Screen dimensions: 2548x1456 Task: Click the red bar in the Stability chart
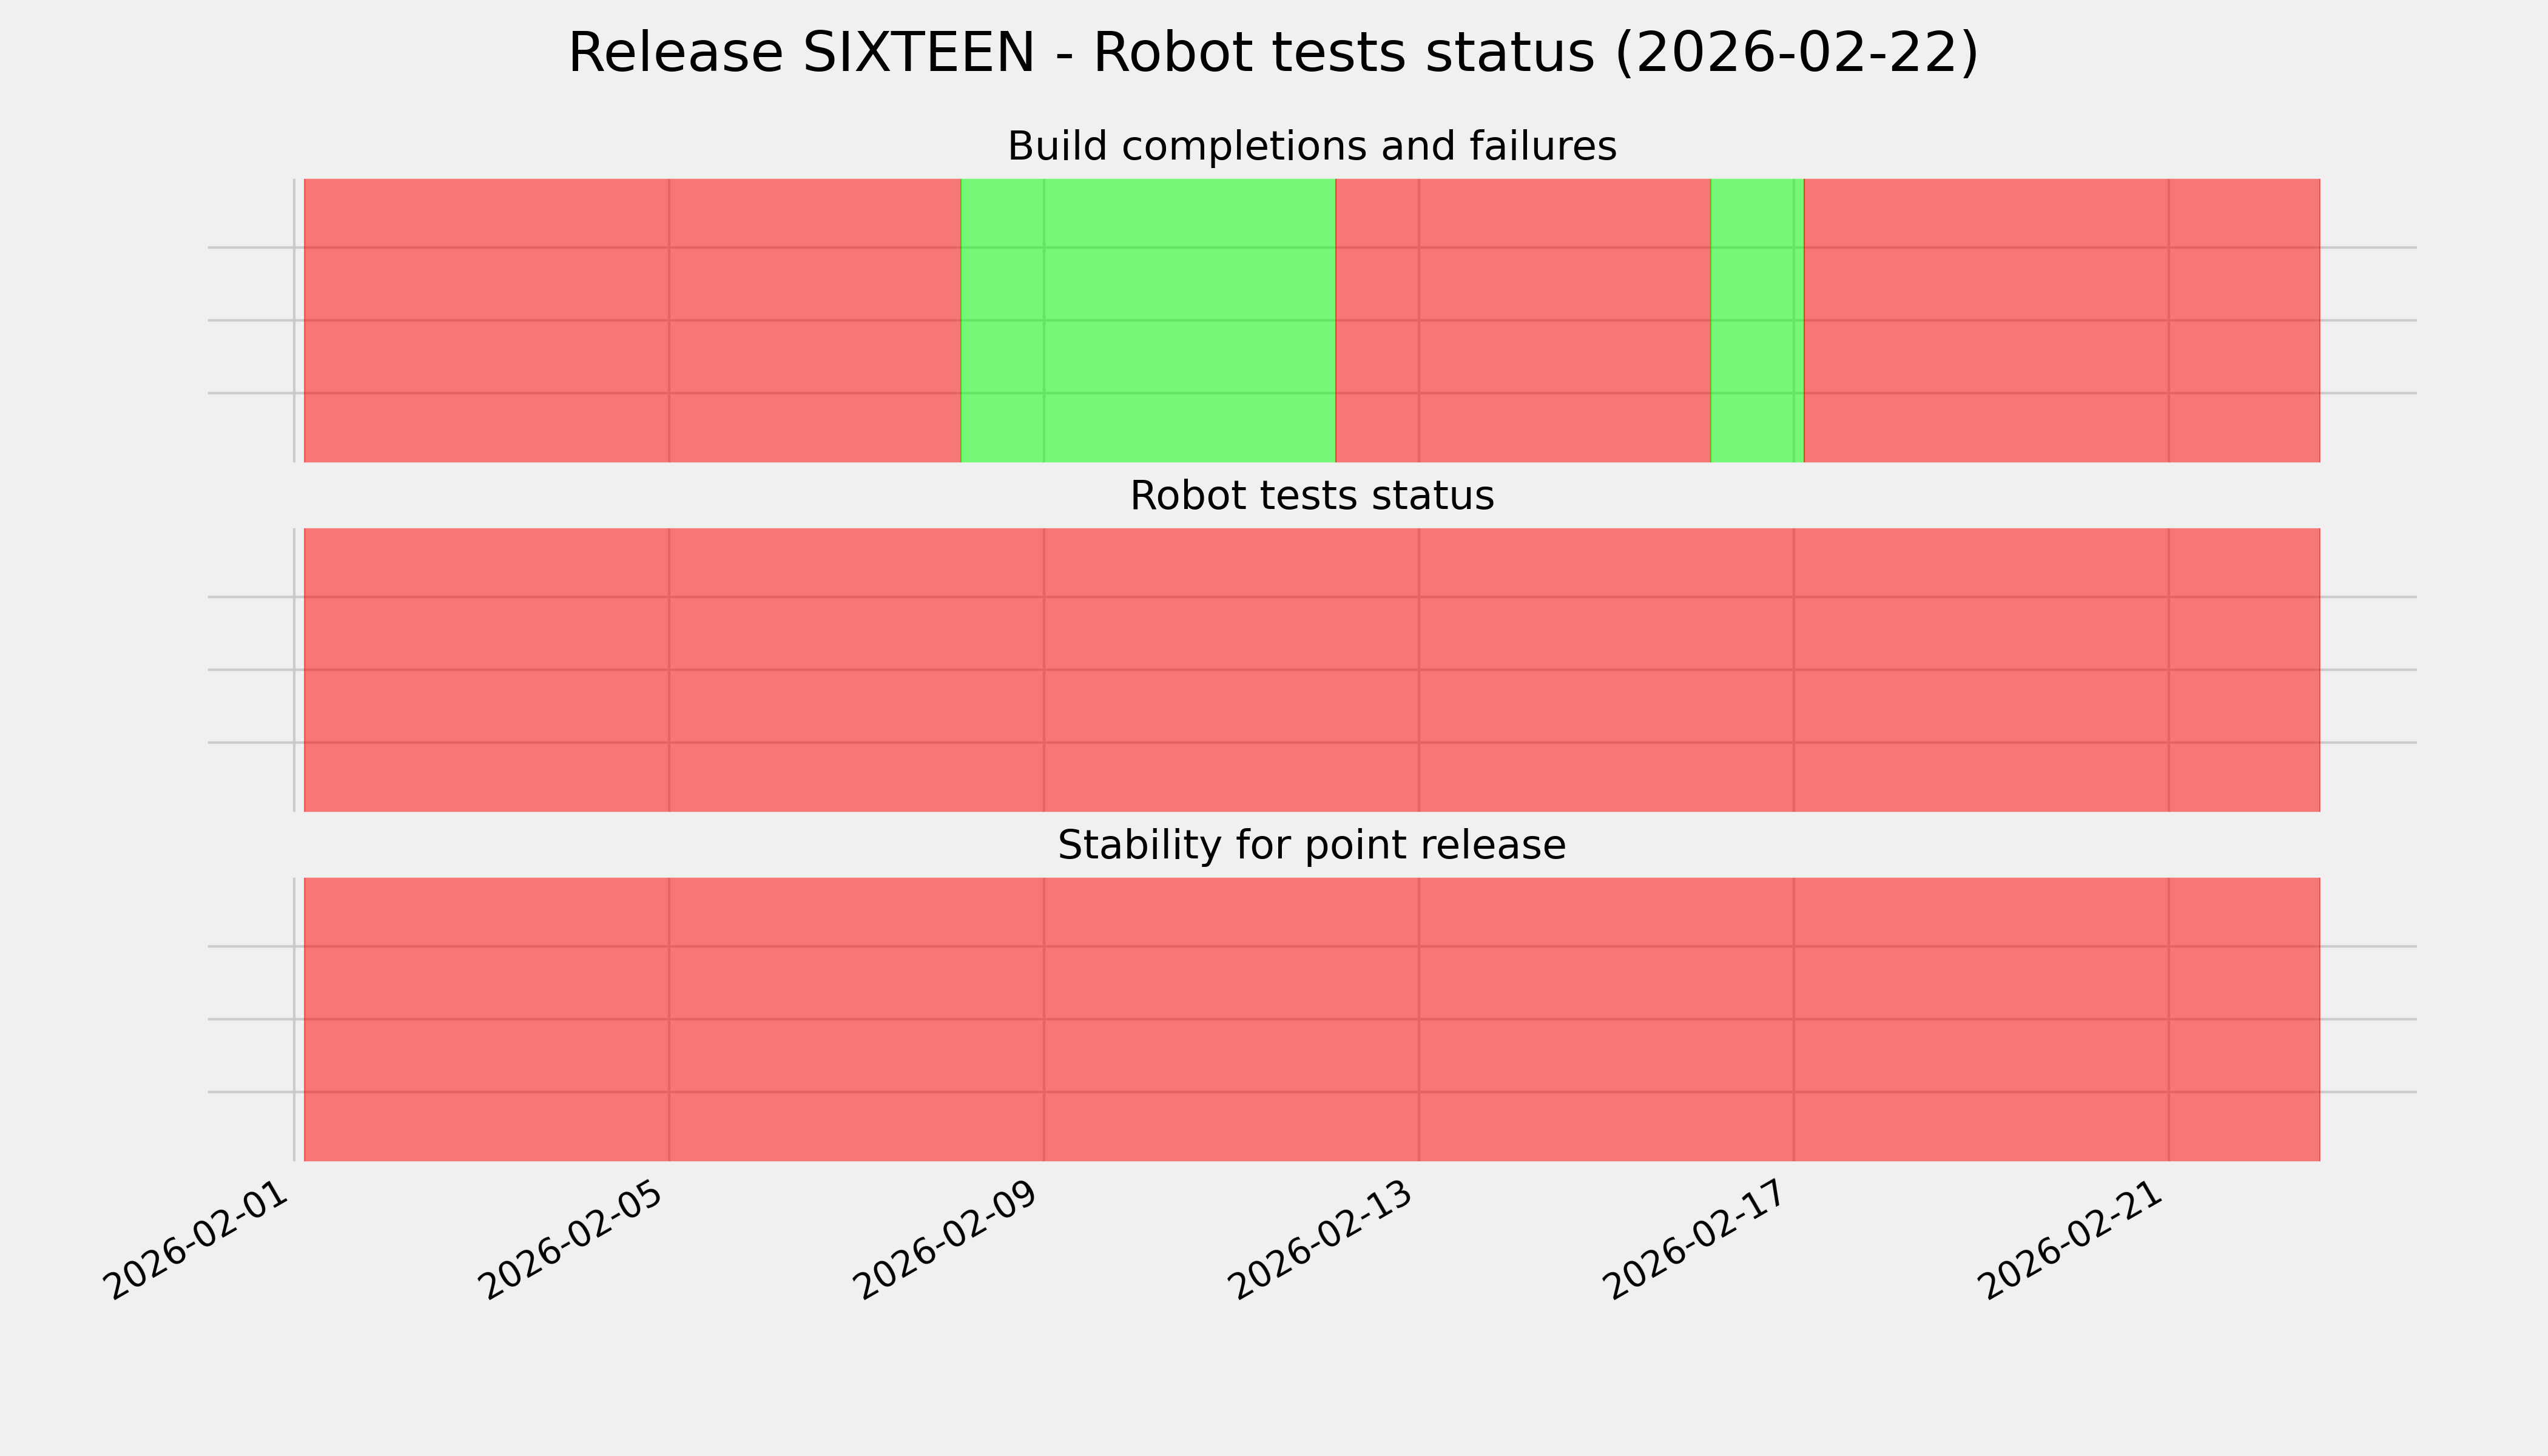1311,1019
